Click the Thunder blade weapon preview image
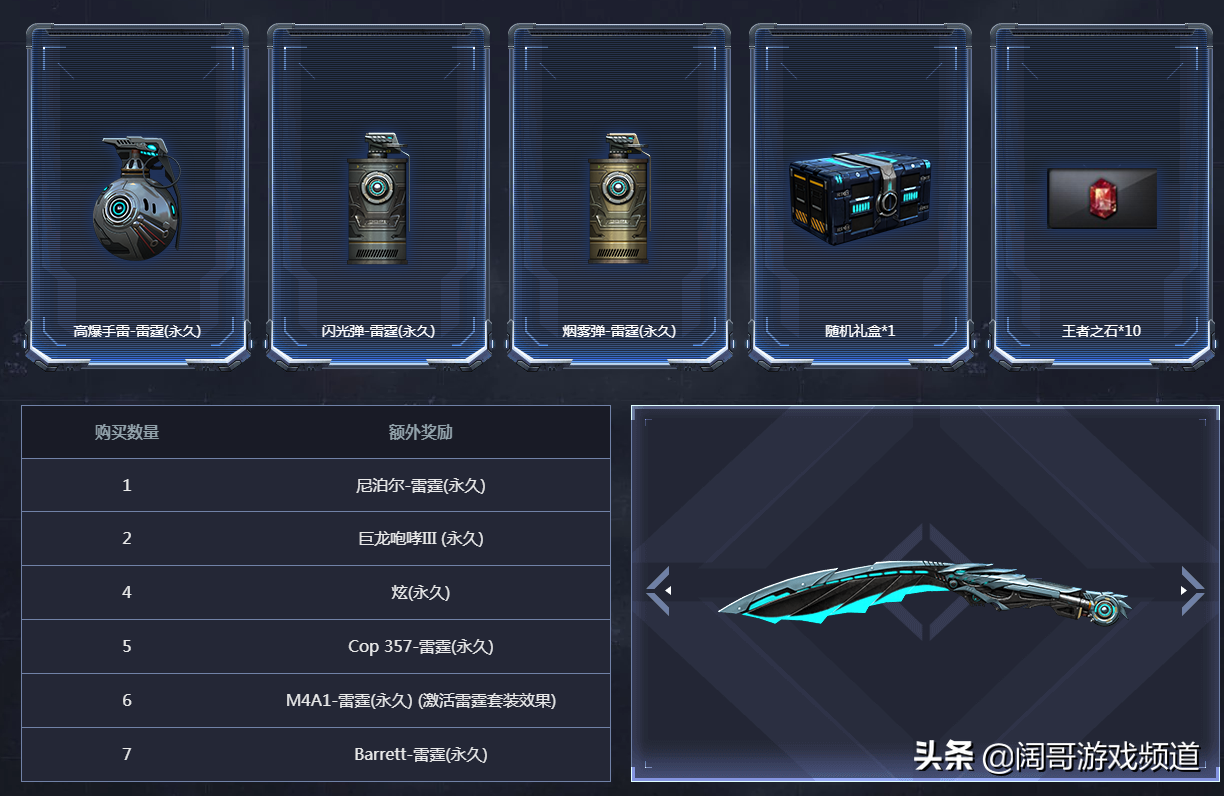1224x796 pixels. click(x=923, y=595)
